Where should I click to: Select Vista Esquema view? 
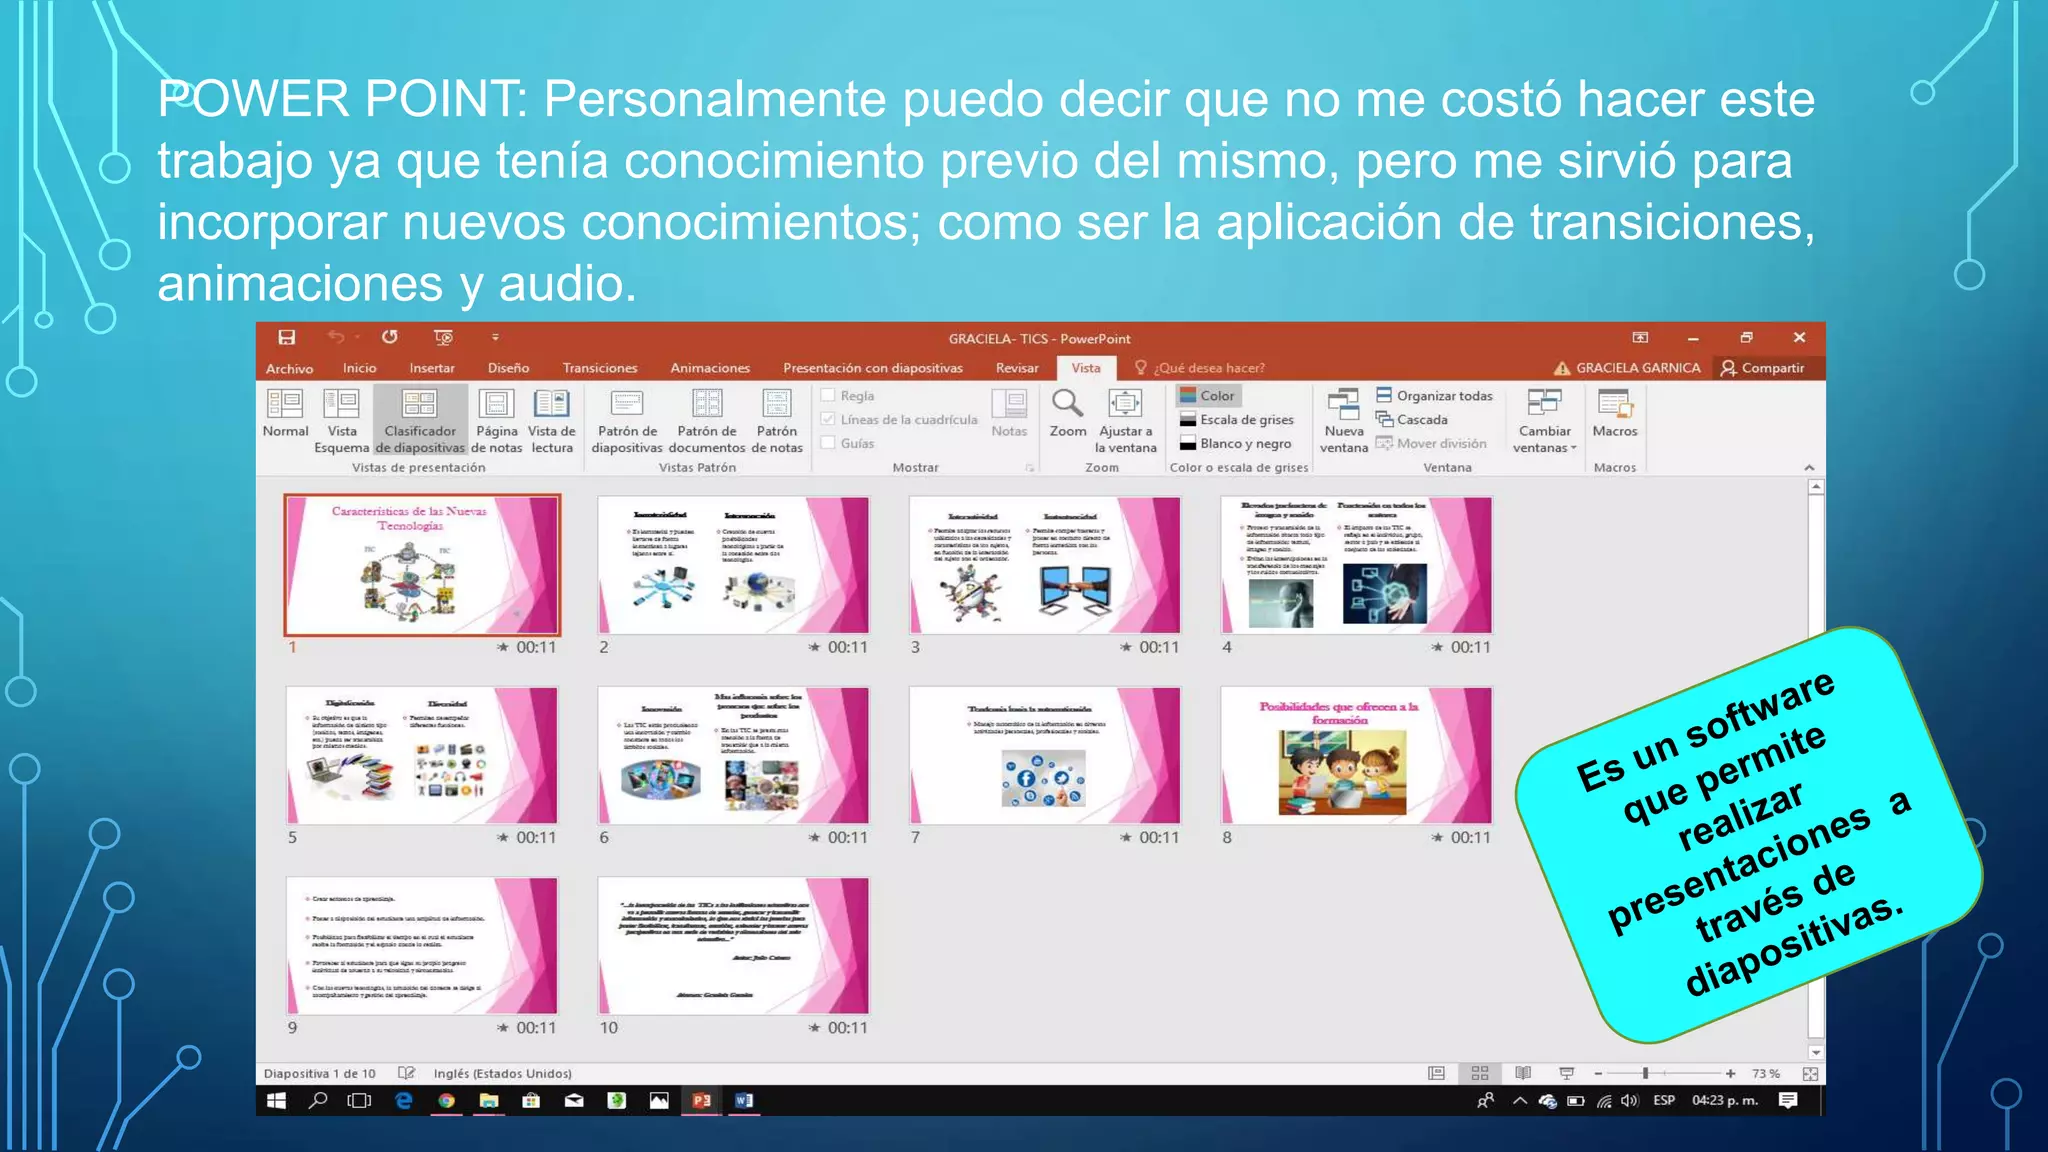tap(342, 421)
